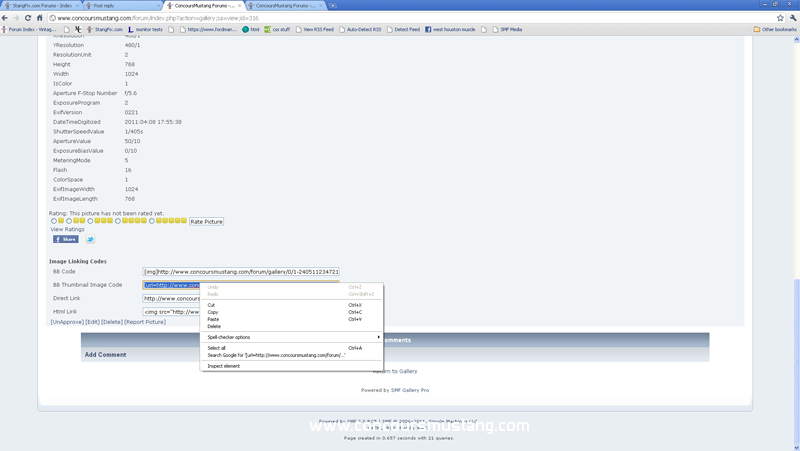Click the Edit picture link
800x451 pixels.
92,322
